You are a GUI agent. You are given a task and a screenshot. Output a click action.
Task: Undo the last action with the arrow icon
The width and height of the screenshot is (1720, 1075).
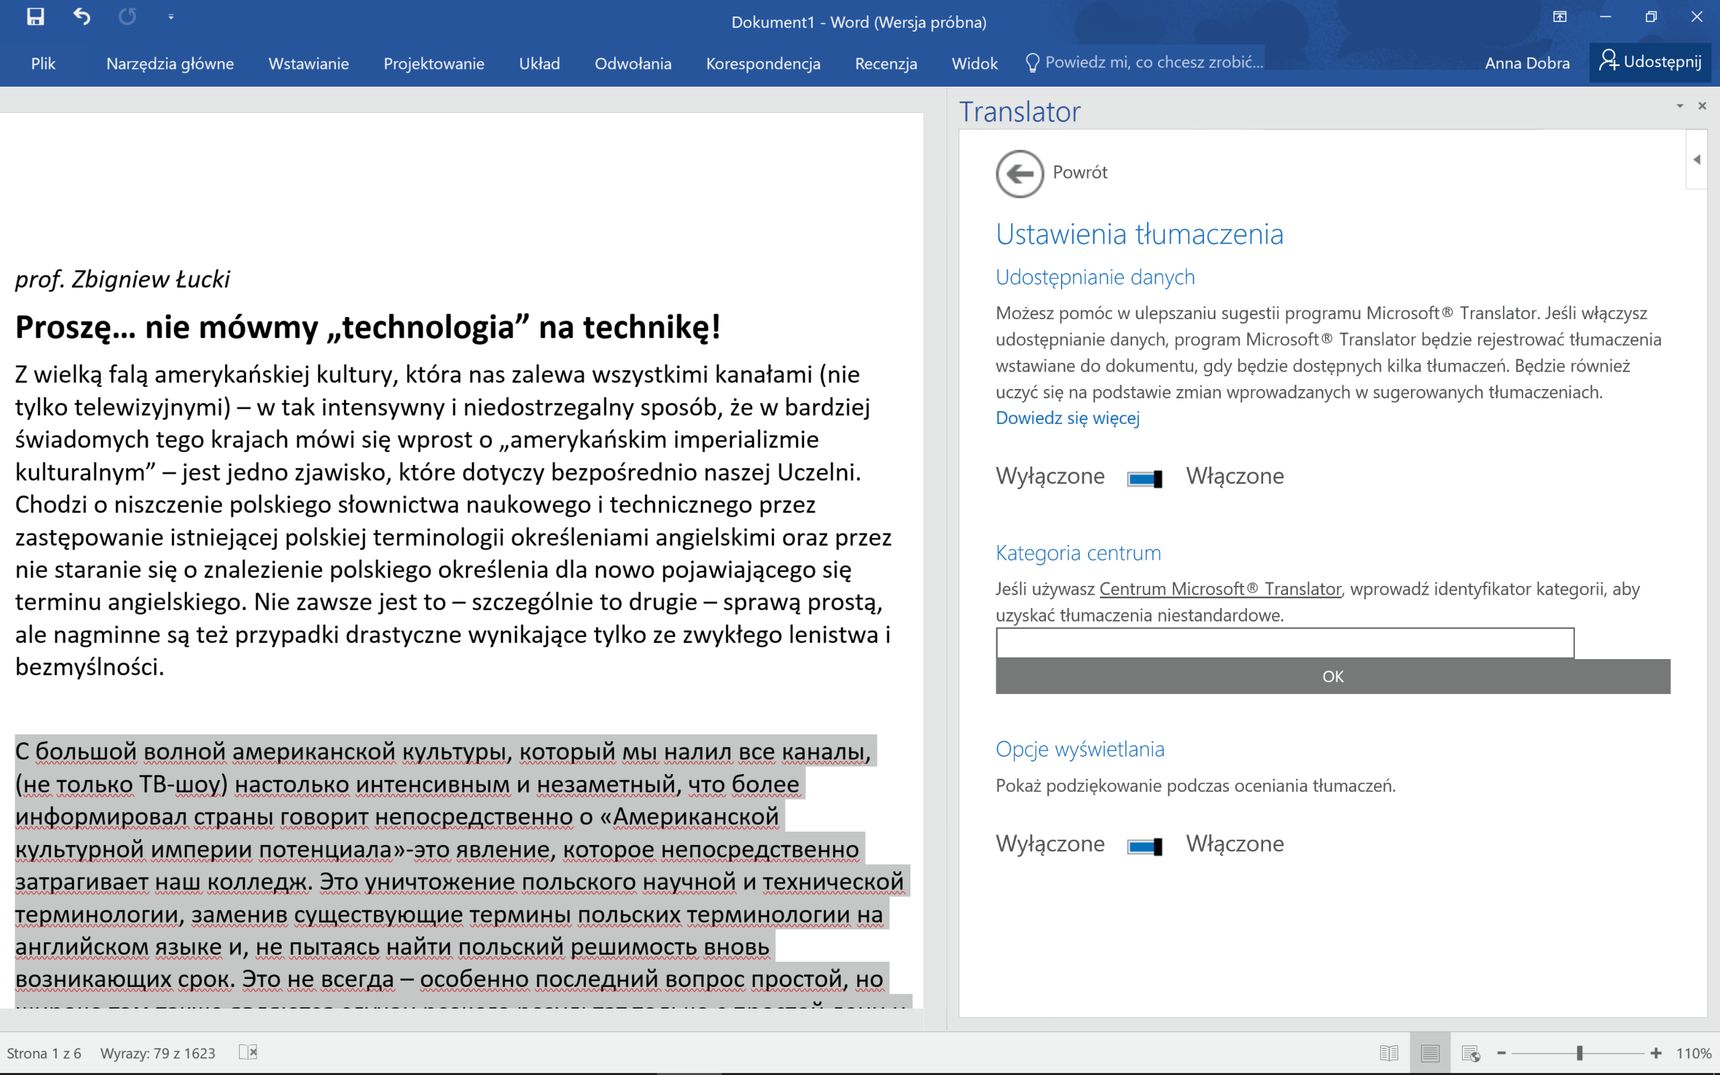point(82,17)
